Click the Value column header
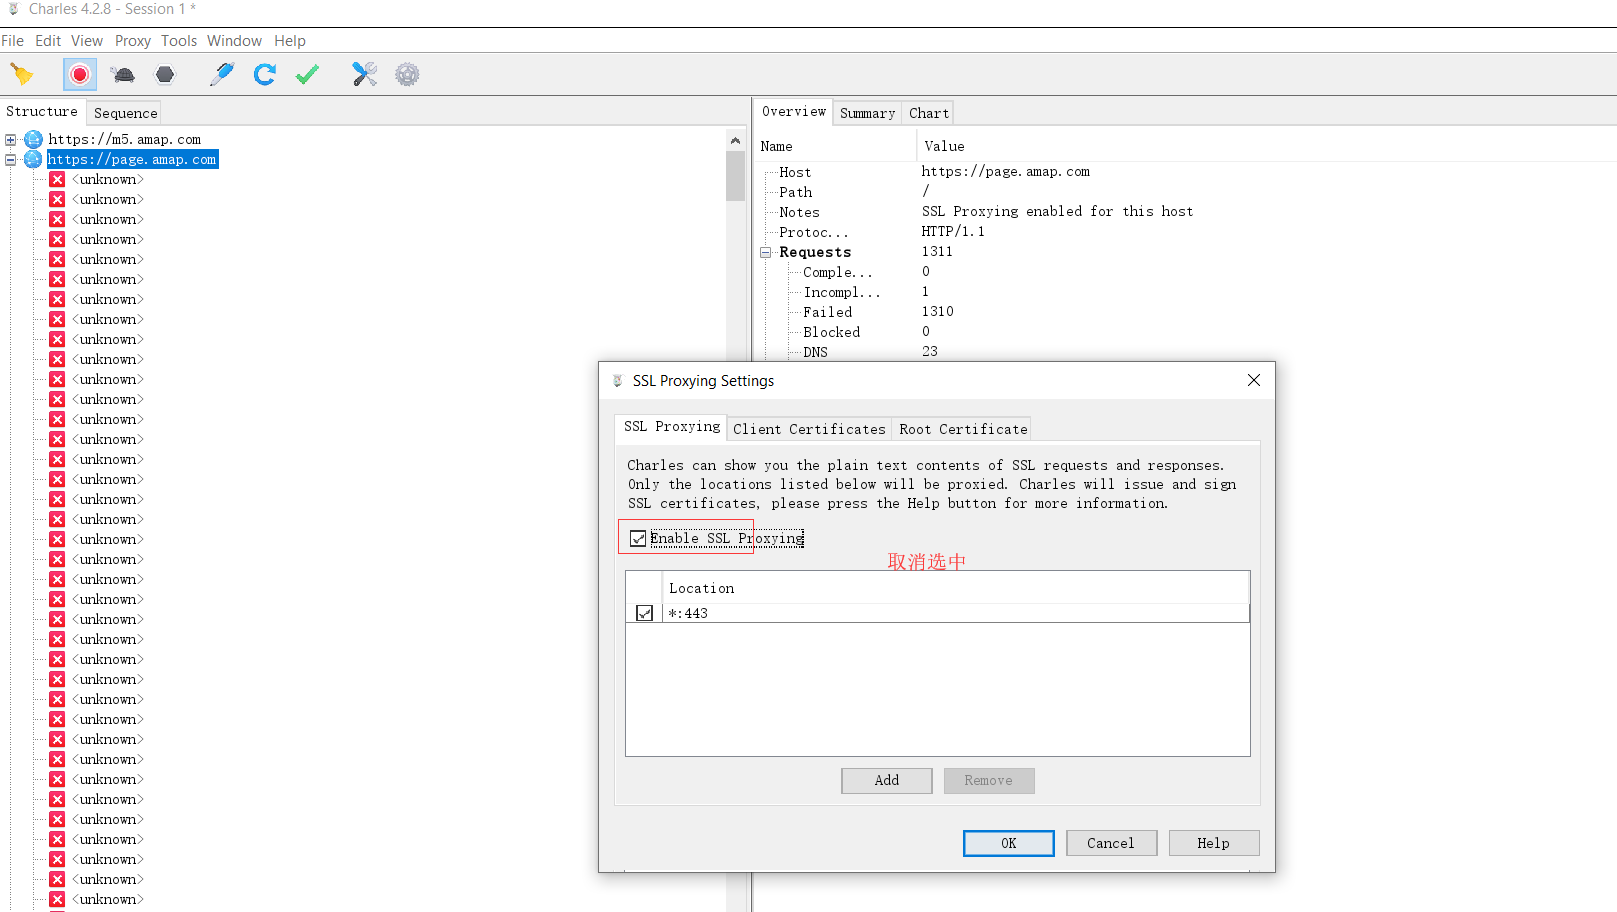Viewport: 1617px width, 912px height. coord(1265,146)
